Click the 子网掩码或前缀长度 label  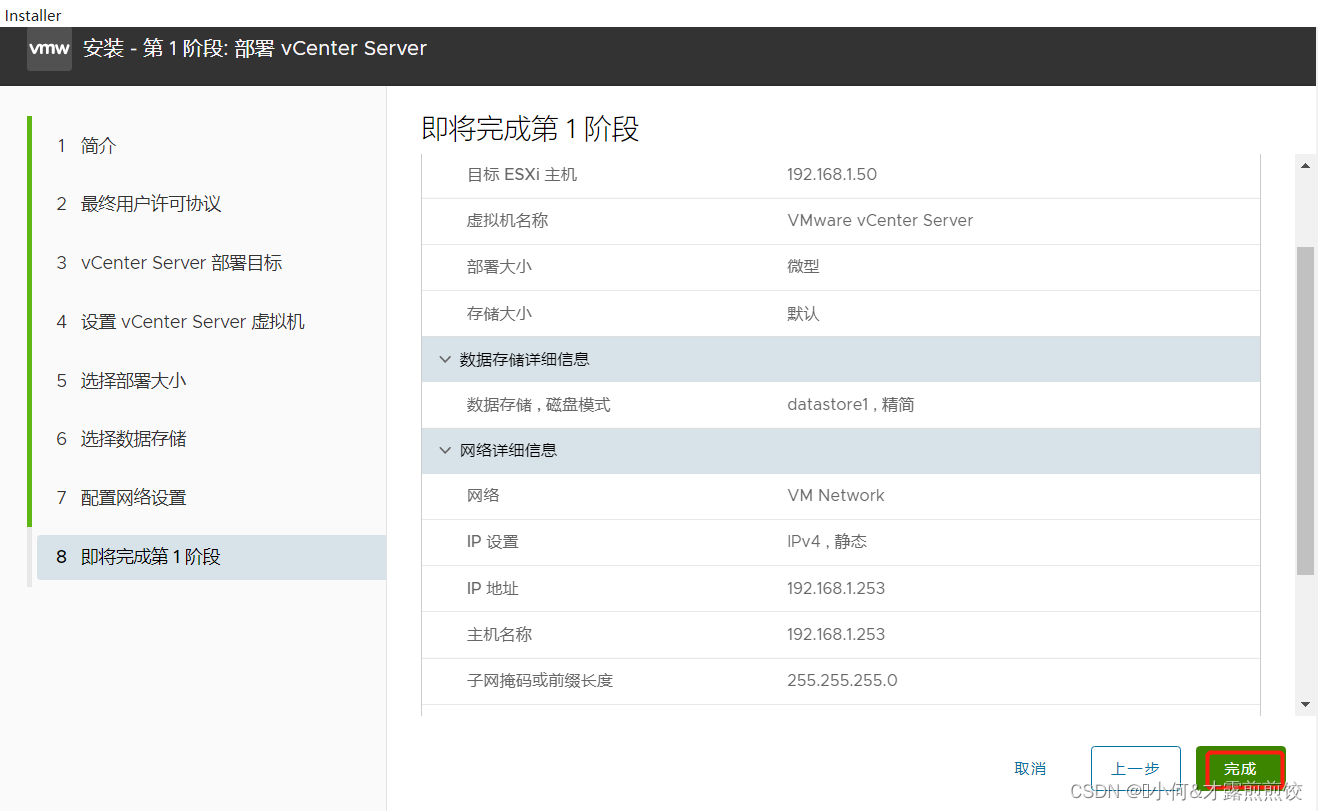tap(540, 680)
